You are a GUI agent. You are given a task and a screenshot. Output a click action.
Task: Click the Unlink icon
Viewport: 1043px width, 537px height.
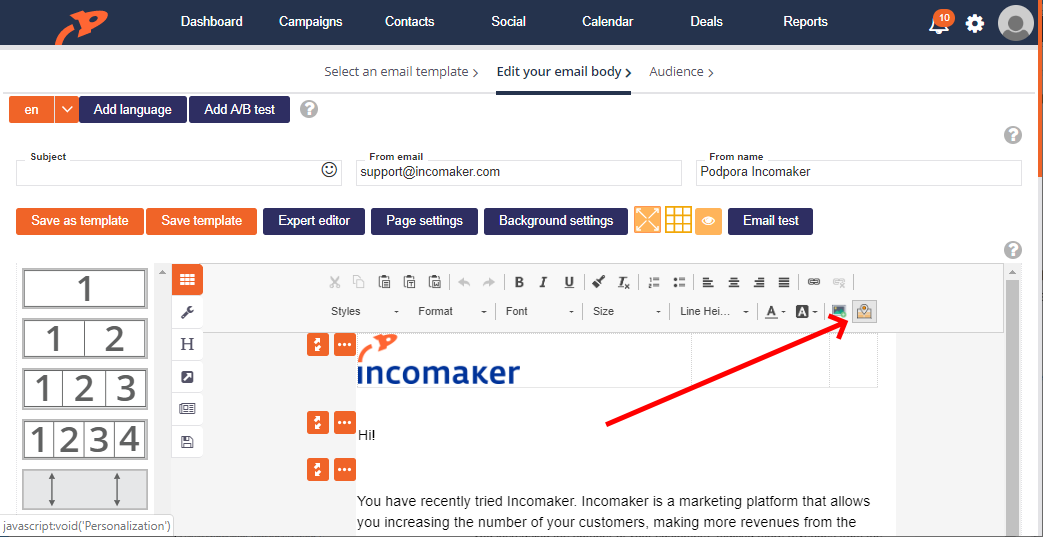pos(839,282)
